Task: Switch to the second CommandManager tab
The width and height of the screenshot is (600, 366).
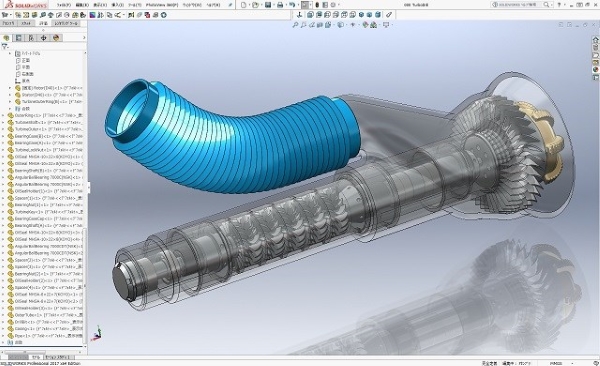Action: [26, 23]
